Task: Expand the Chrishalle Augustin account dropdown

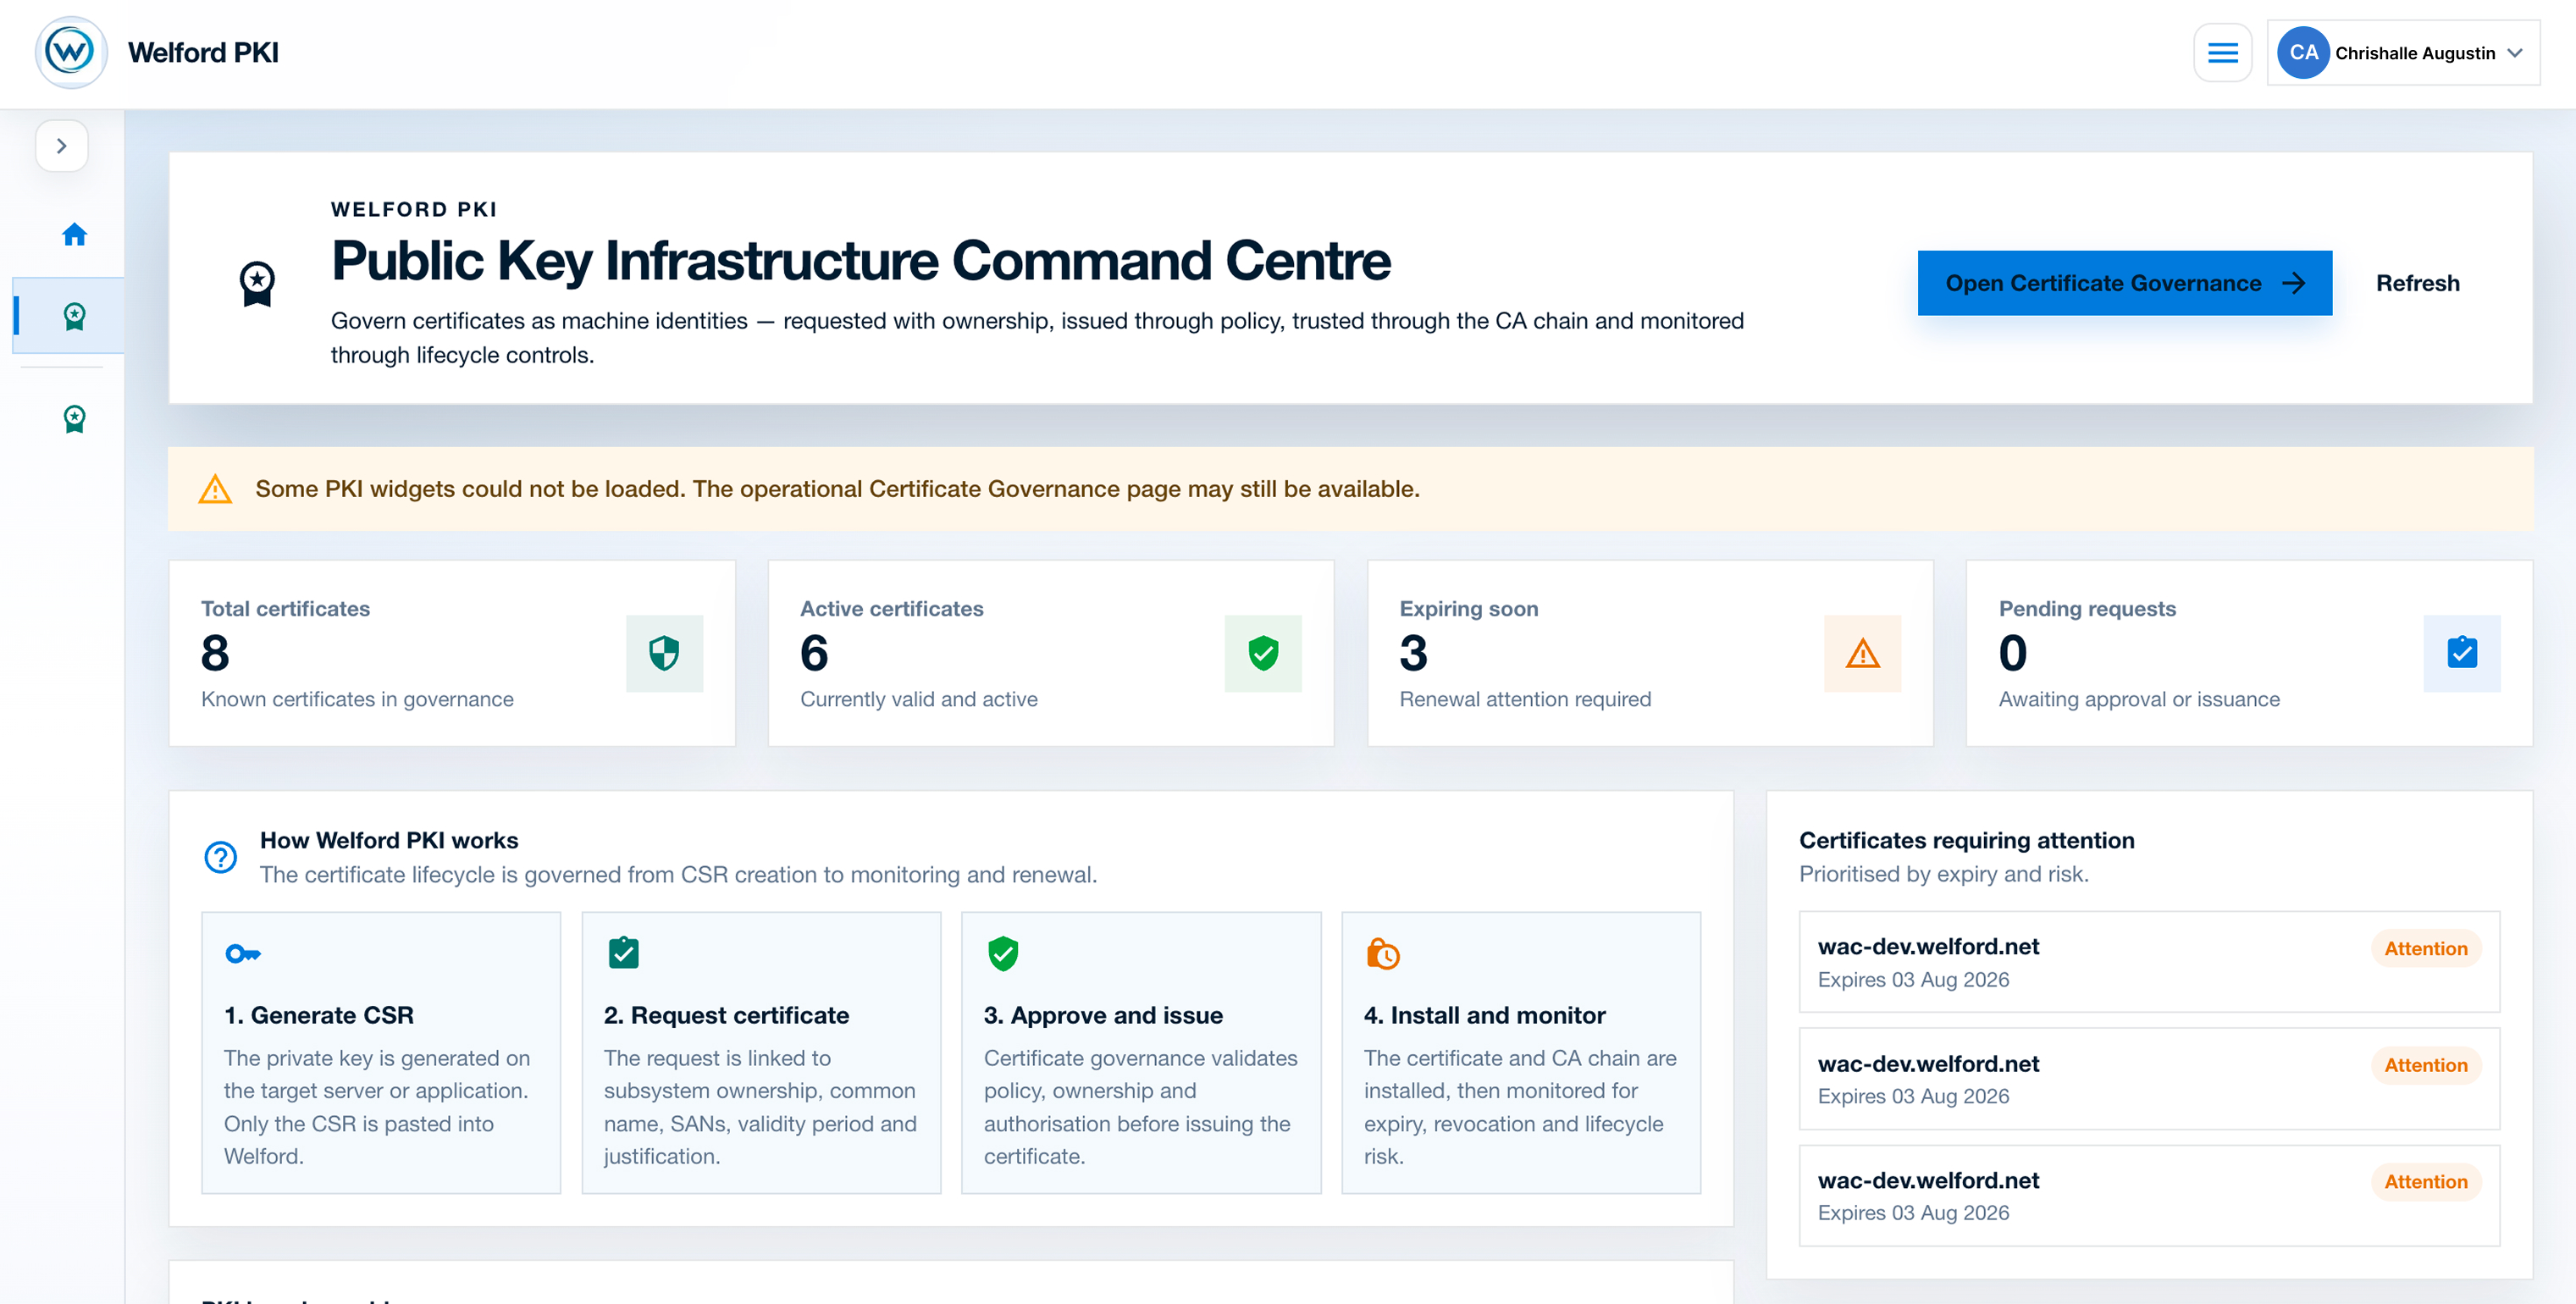Action: (x=2515, y=53)
